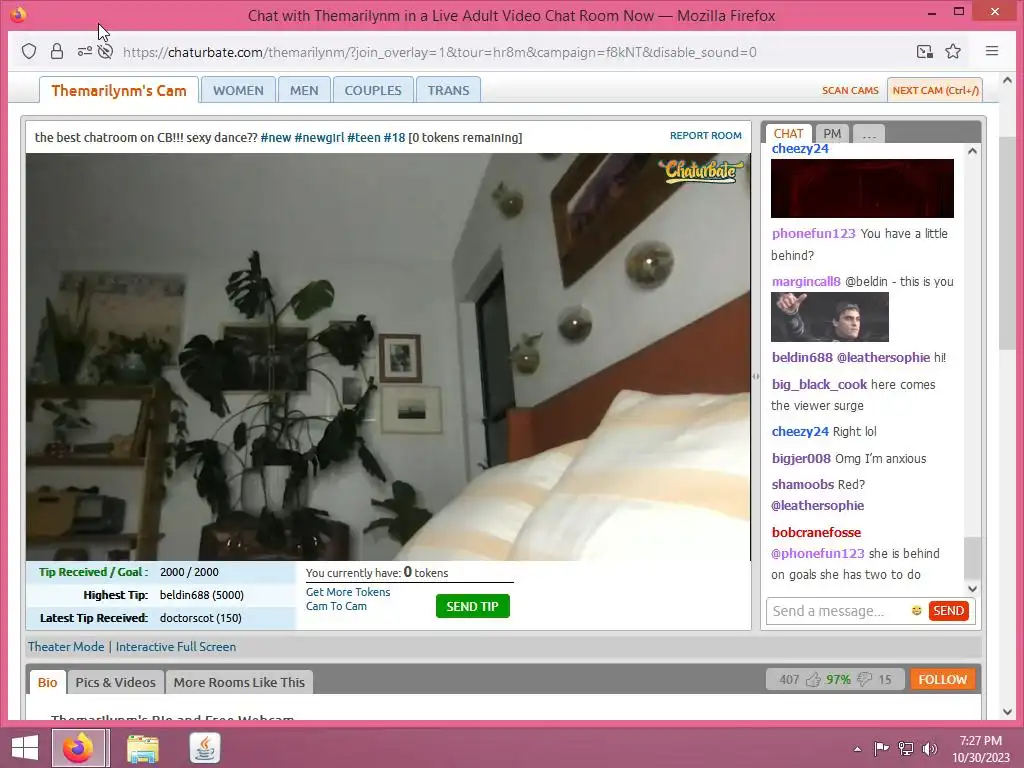Image resolution: width=1024 pixels, height=768 pixels.
Task: Open More Rooms Like This tab
Action: point(239,682)
